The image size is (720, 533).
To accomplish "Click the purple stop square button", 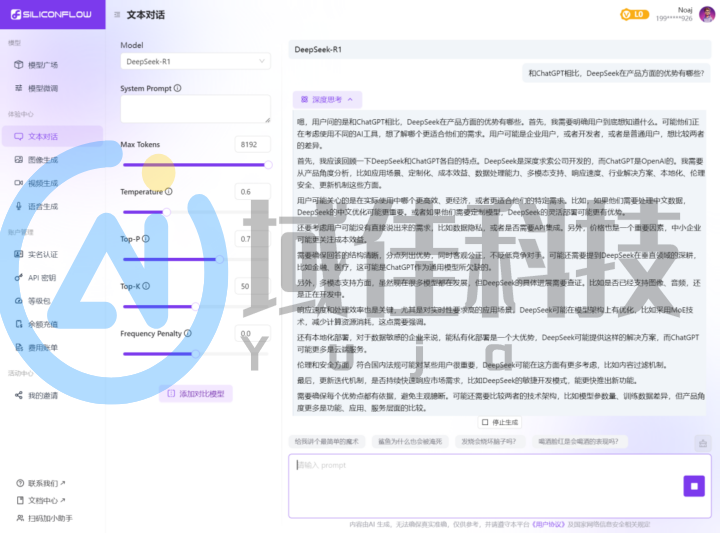I will (694, 486).
